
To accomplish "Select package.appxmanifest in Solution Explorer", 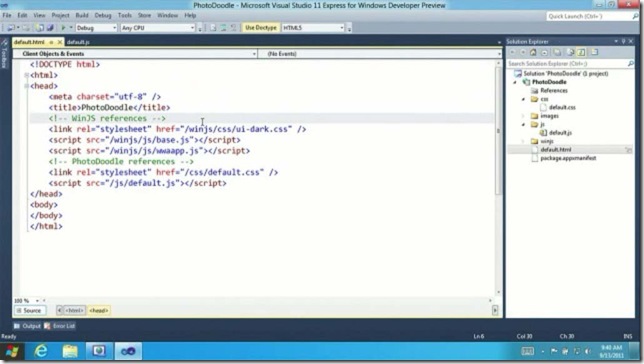I will [568, 158].
